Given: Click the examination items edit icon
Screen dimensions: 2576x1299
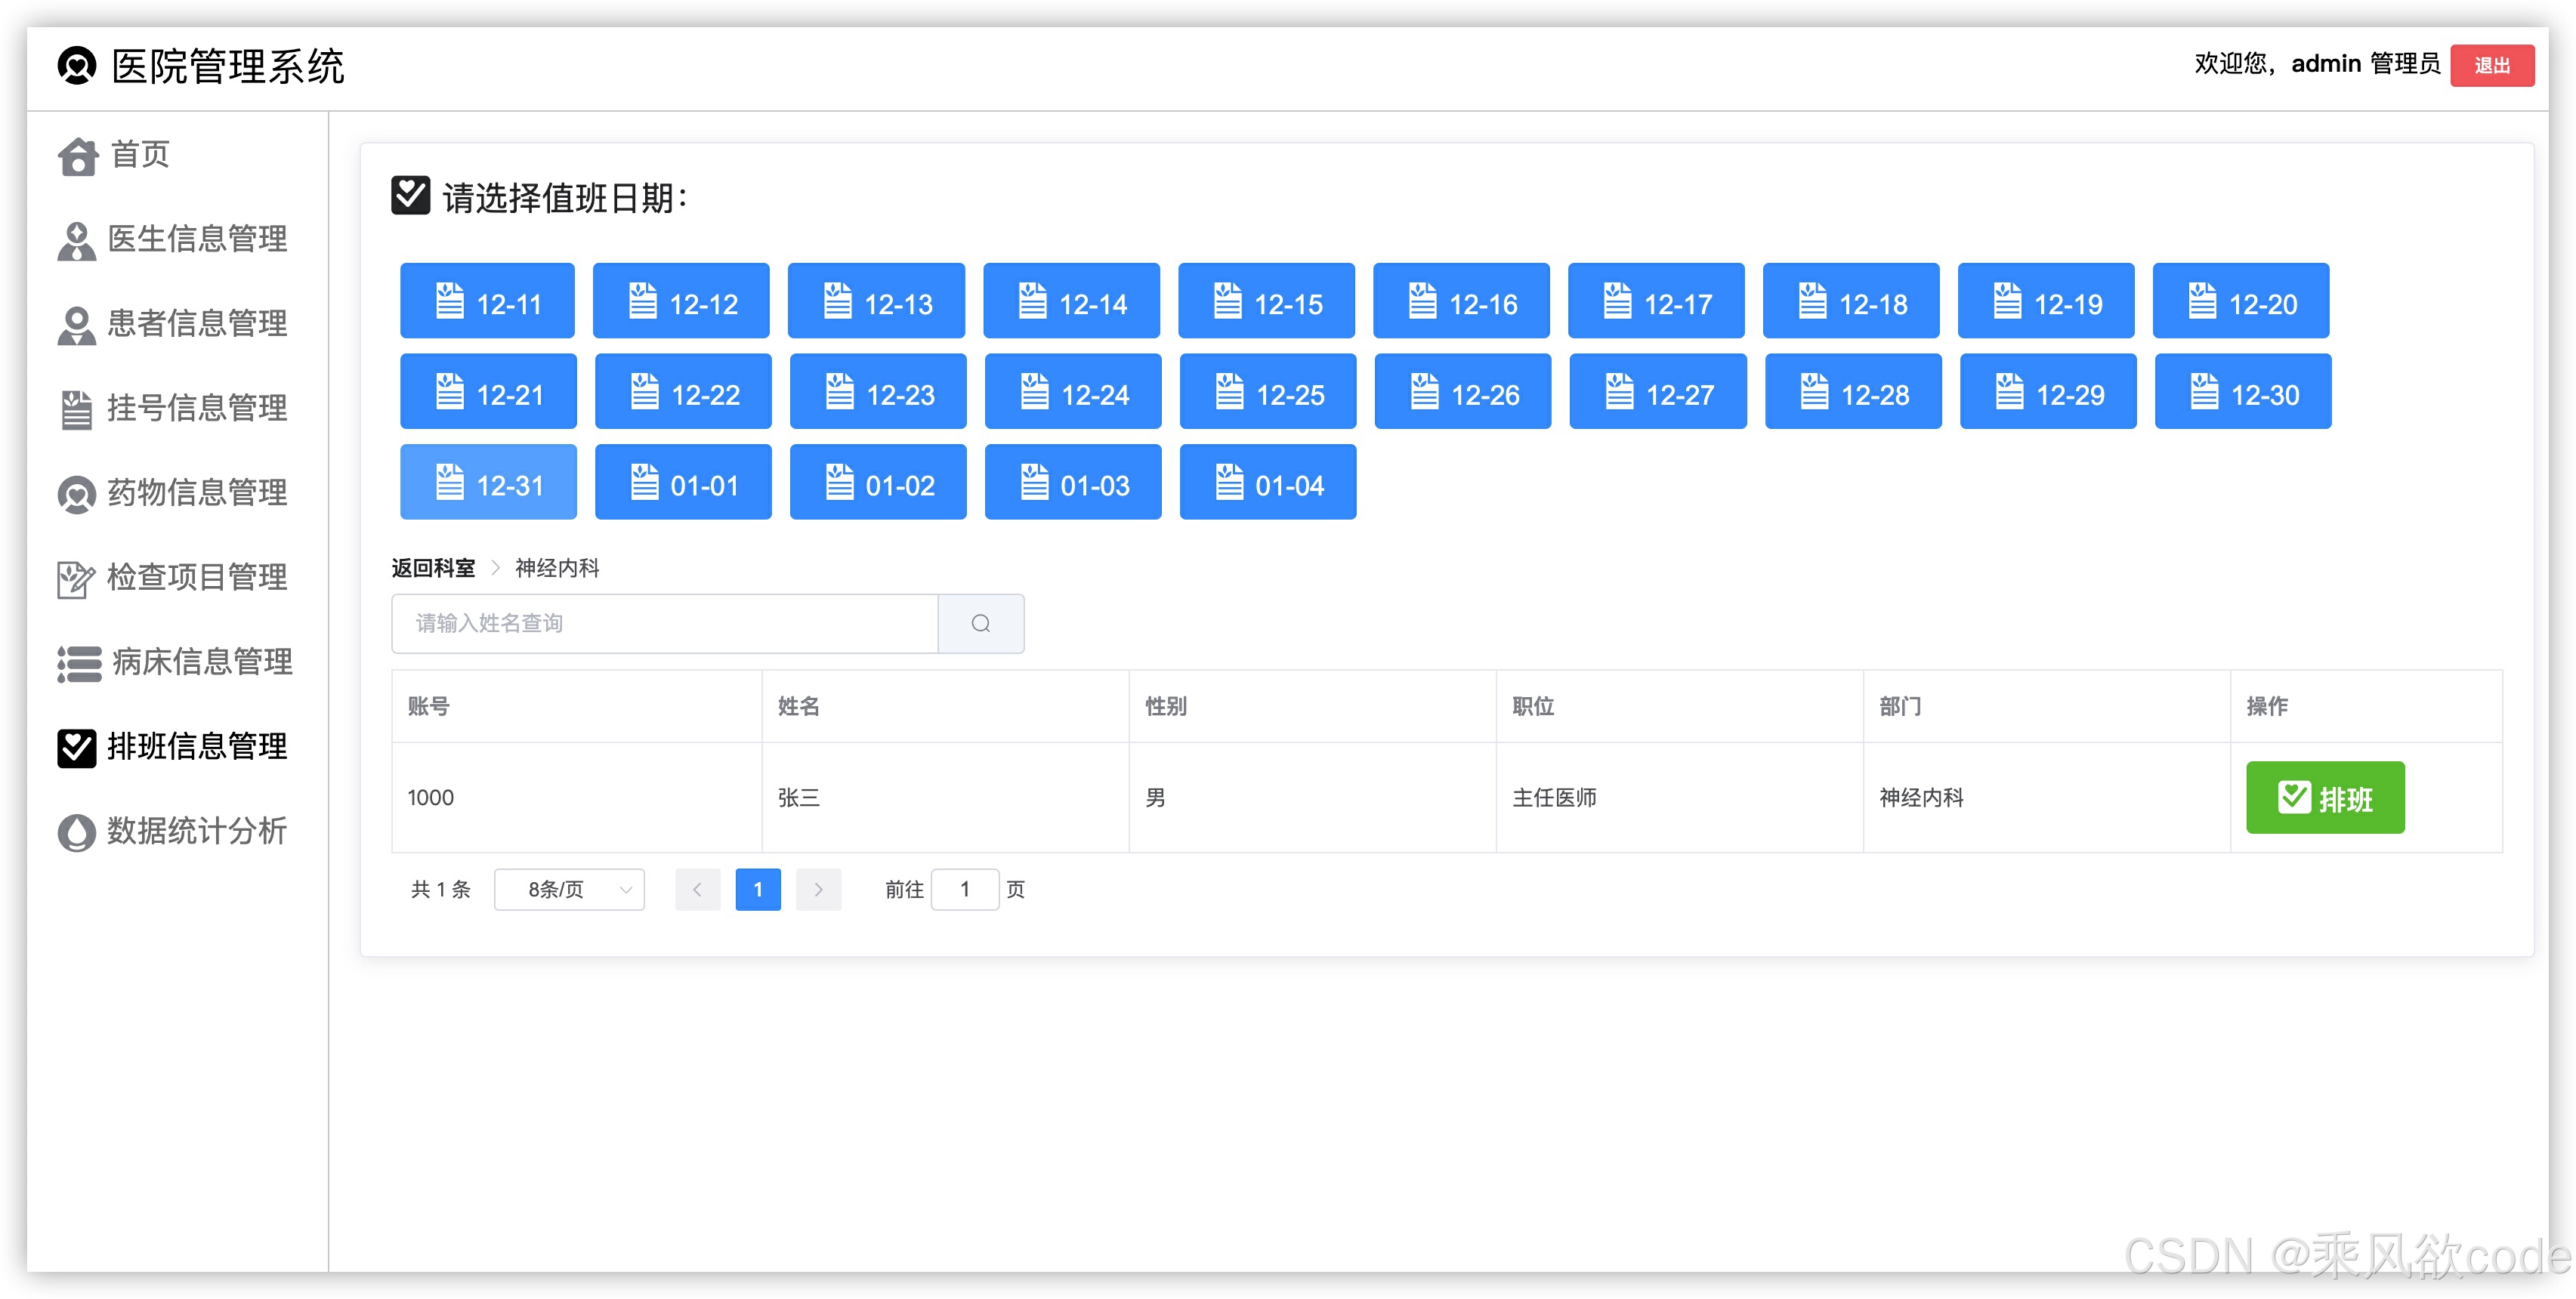Looking at the screenshot, I should (77, 579).
